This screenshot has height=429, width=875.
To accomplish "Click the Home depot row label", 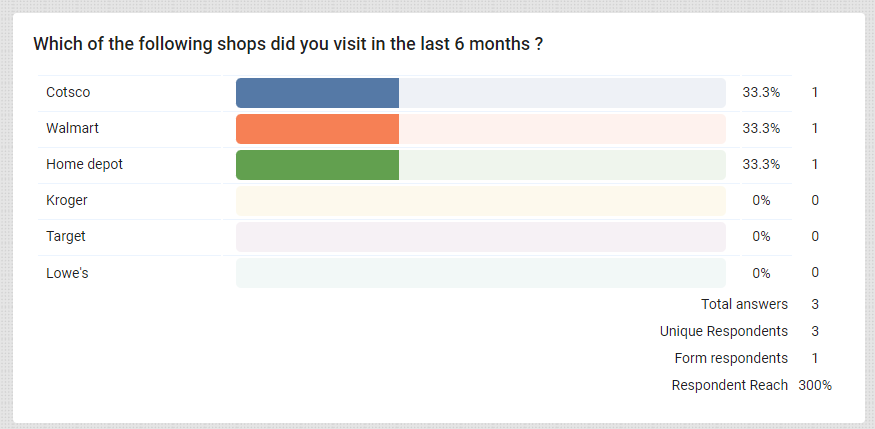I will tap(84, 164).
